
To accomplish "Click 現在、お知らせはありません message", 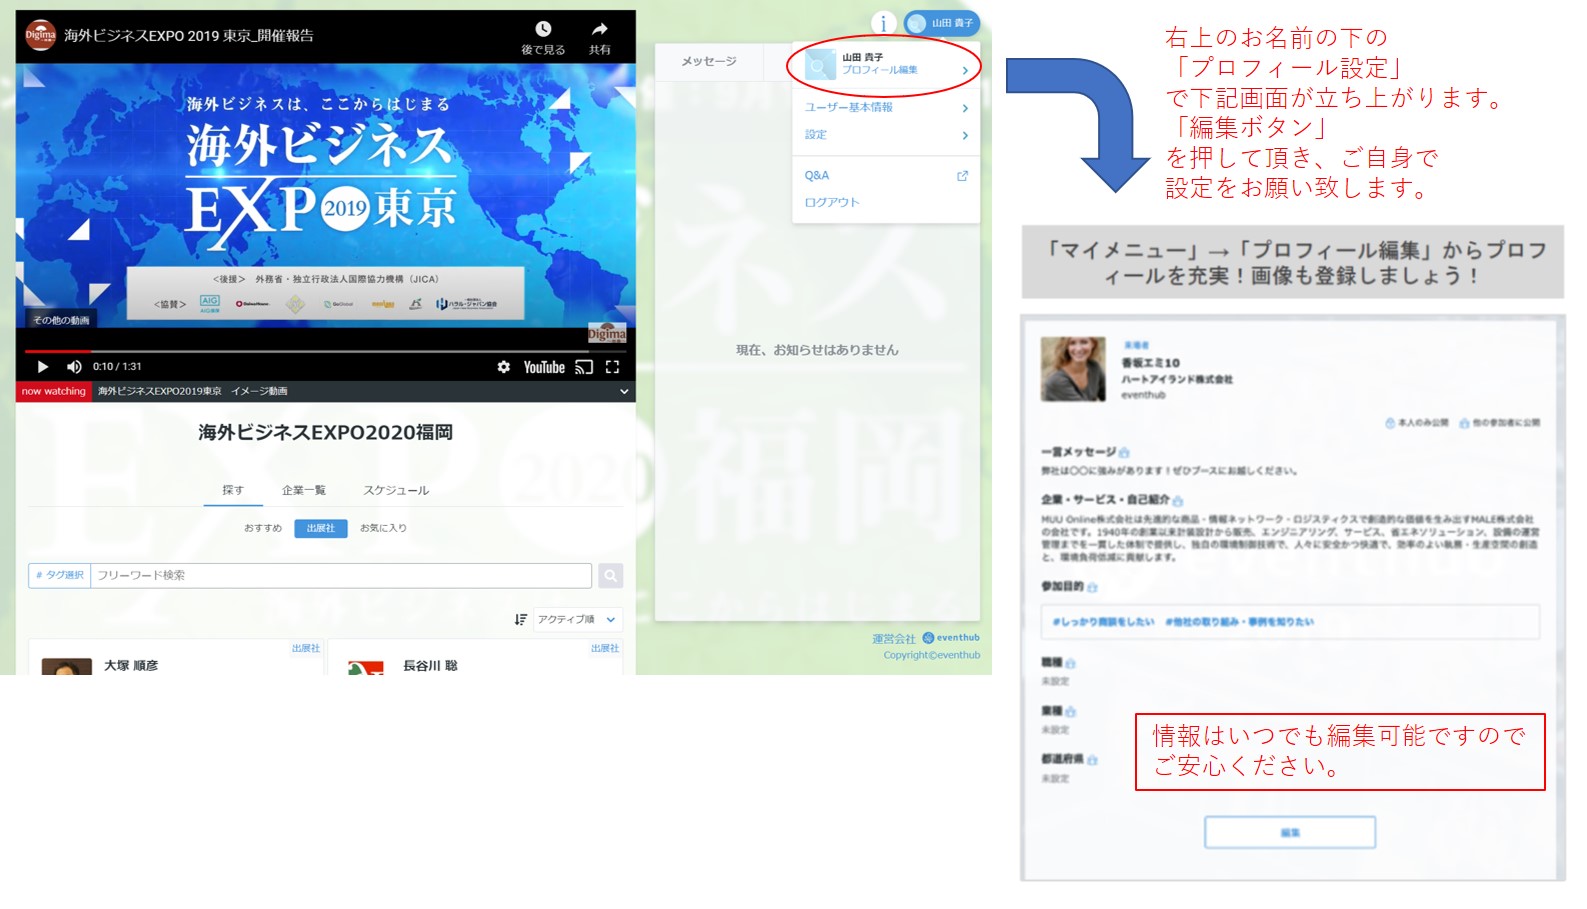I will [x=817, y=350].
